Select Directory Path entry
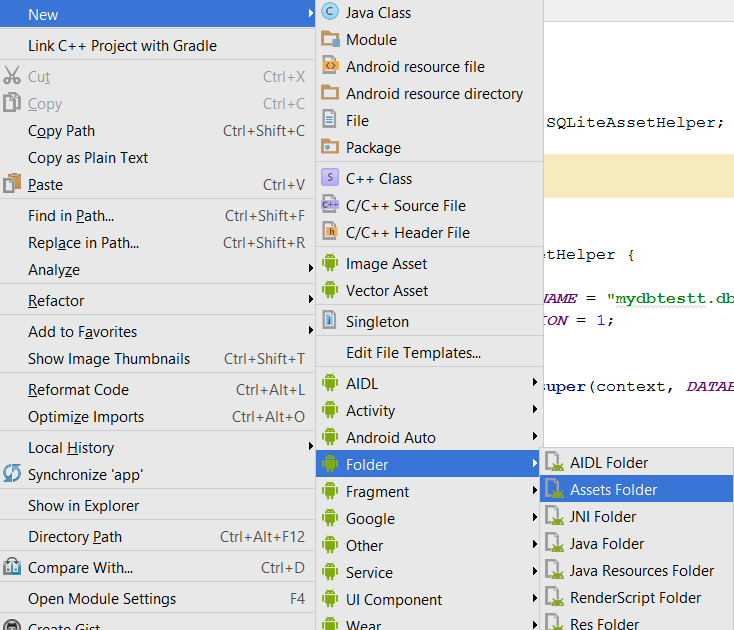This screenshot has height=630, width=734. (157, 537)
